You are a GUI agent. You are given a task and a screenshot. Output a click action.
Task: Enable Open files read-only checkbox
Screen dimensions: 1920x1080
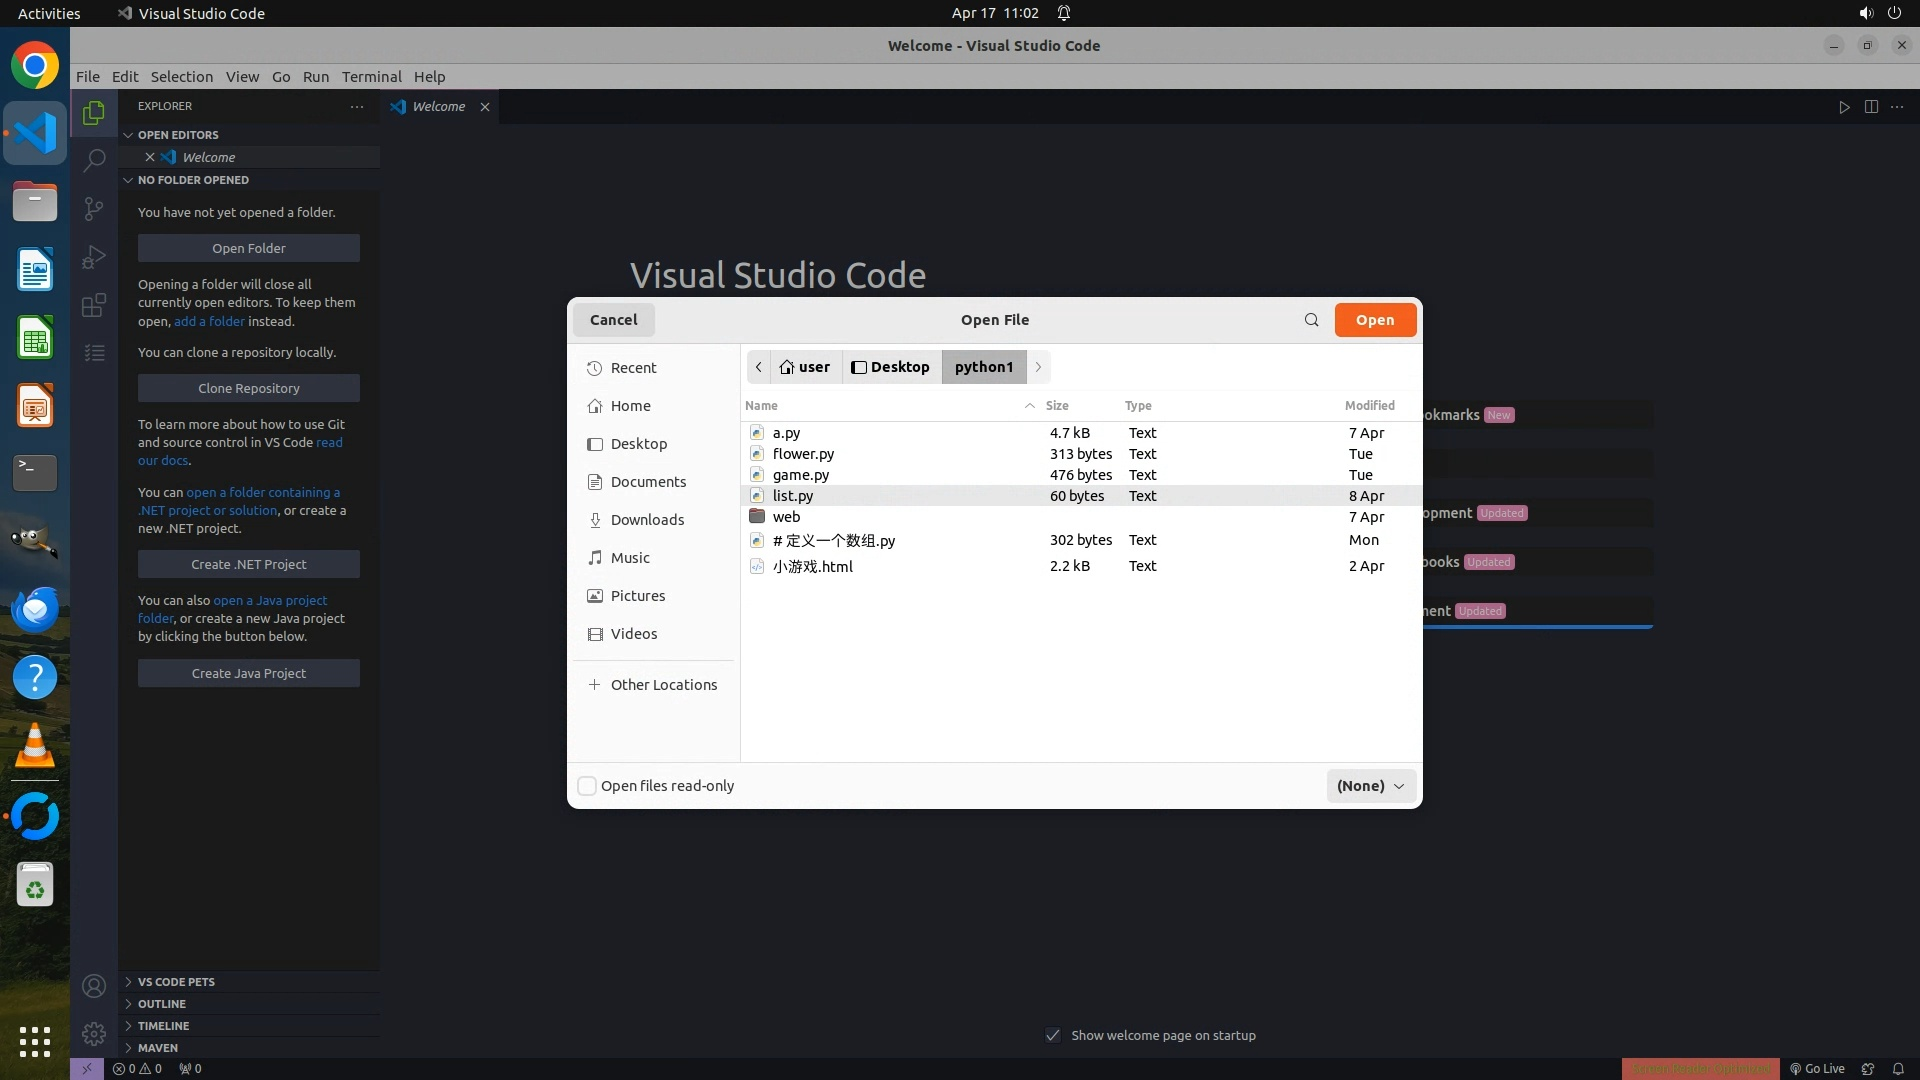coord(588,786)
